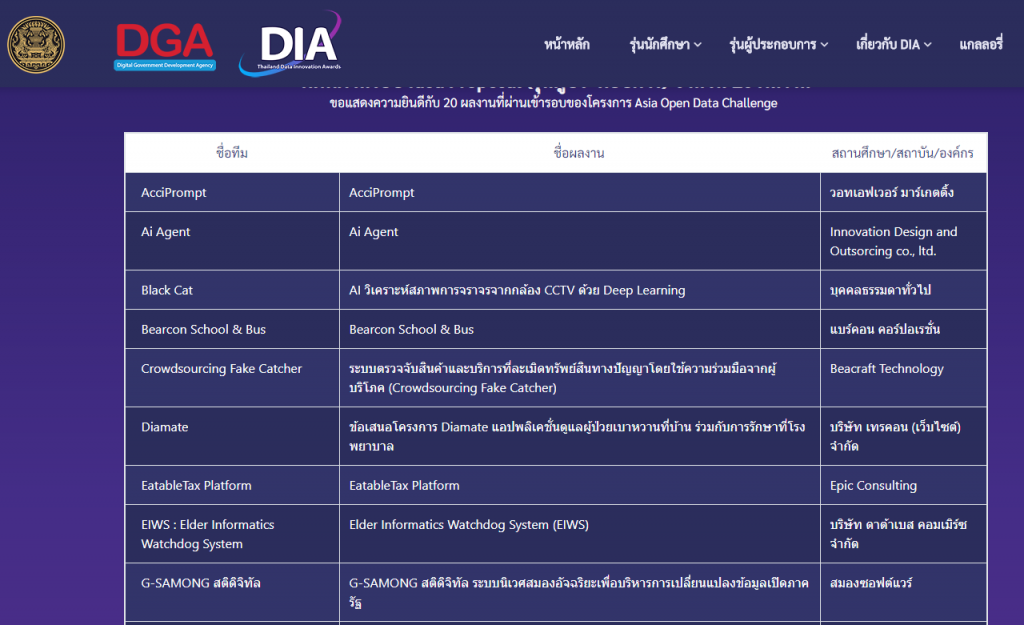Select the Ai Agent team name cell

pyautogui.click(x=232, y=241)
